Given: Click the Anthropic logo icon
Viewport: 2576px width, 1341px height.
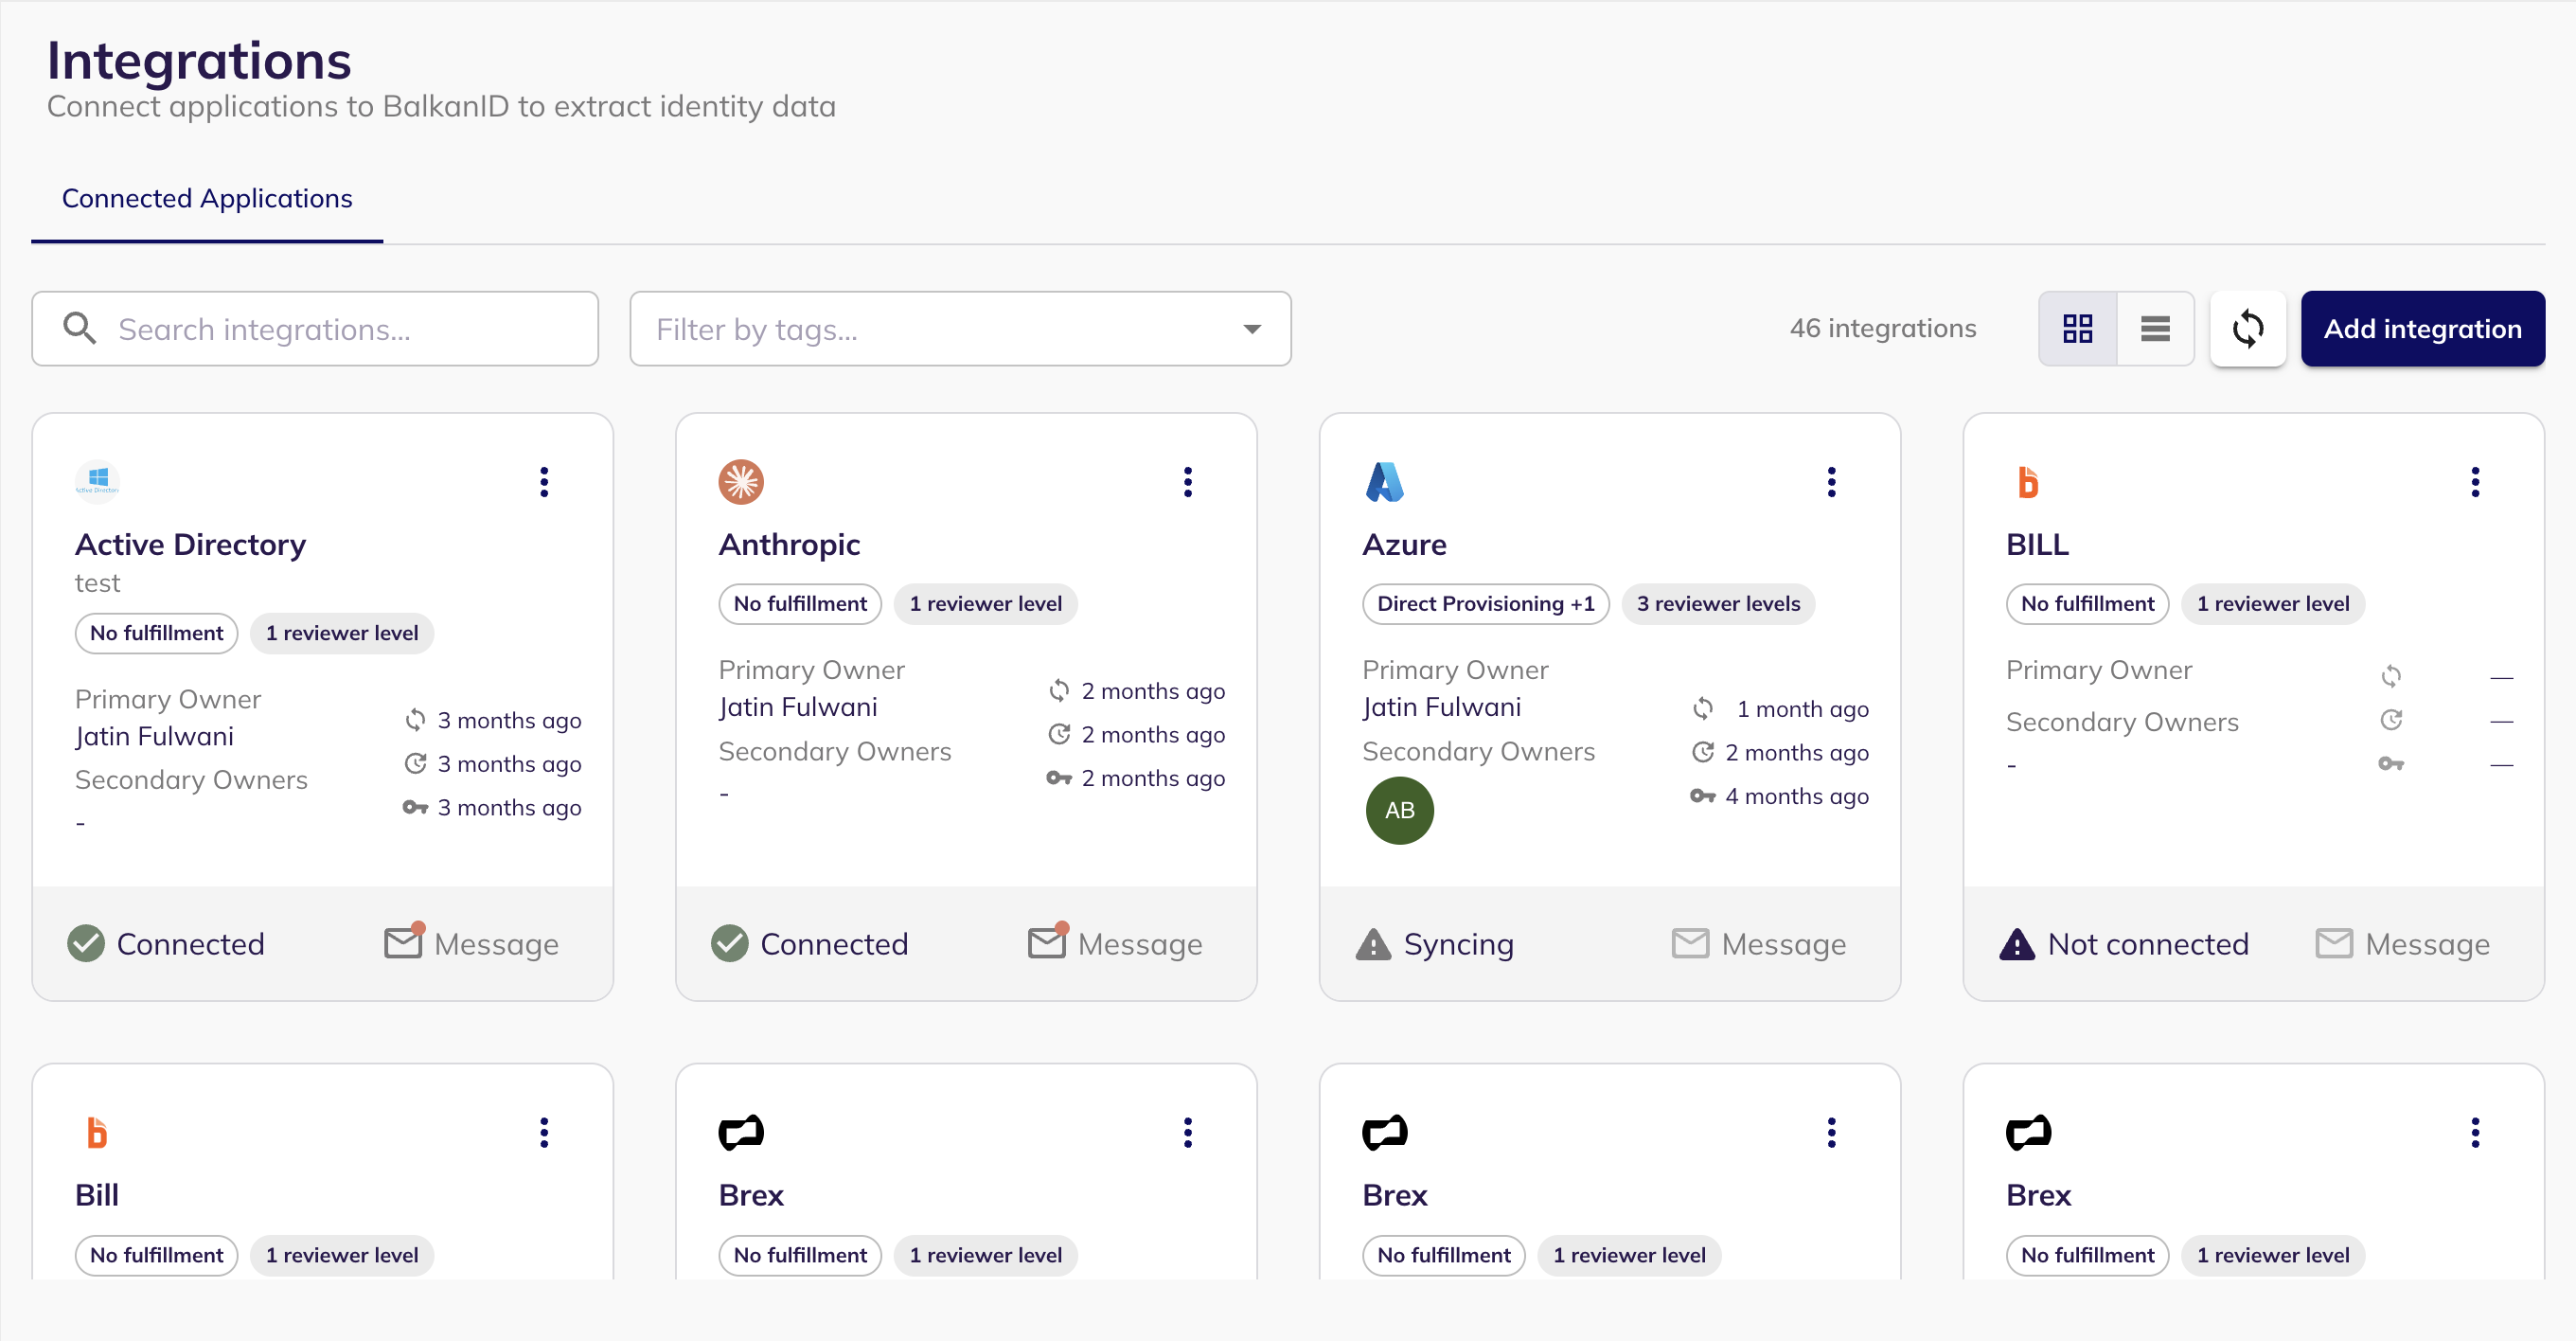Looking at the screenshot, I should pyautogui.click(x=741, y=482).
